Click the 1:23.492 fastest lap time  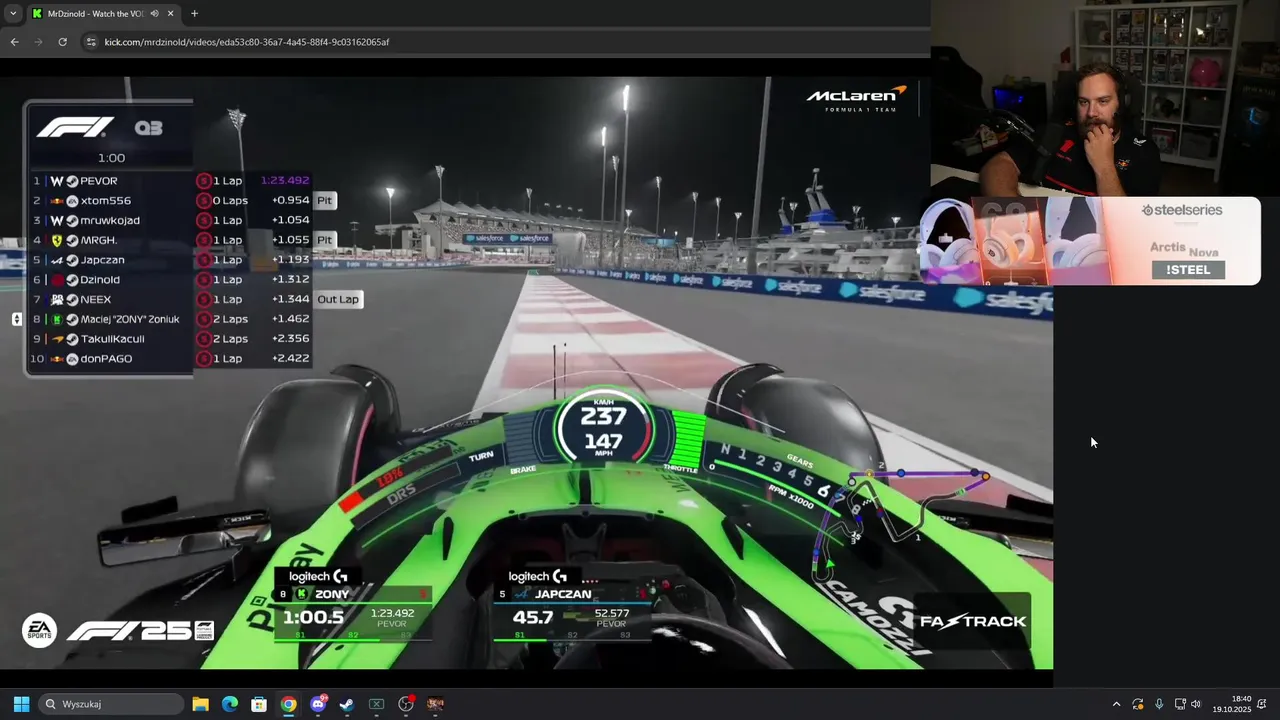pos(285,181)
